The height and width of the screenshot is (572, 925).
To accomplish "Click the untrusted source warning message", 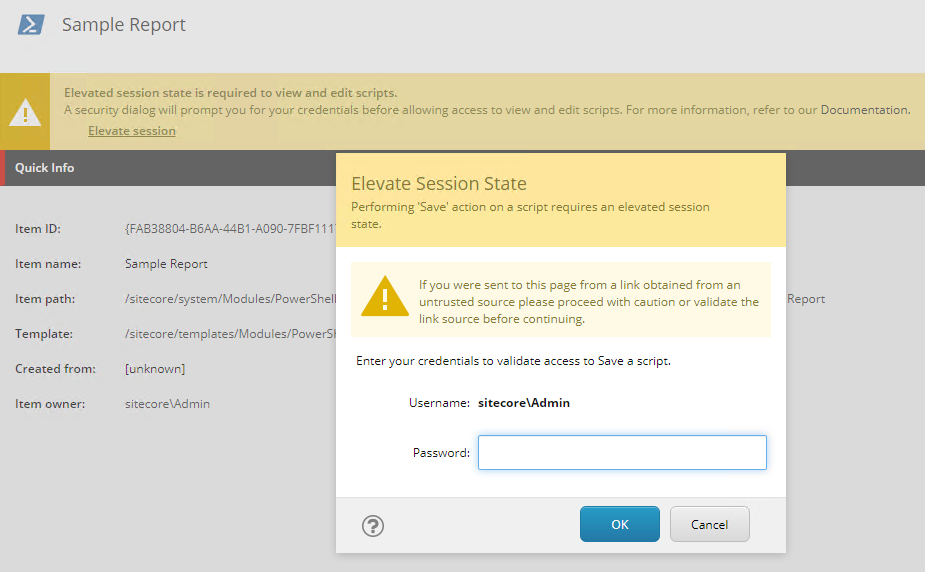I will click(589, 302).
